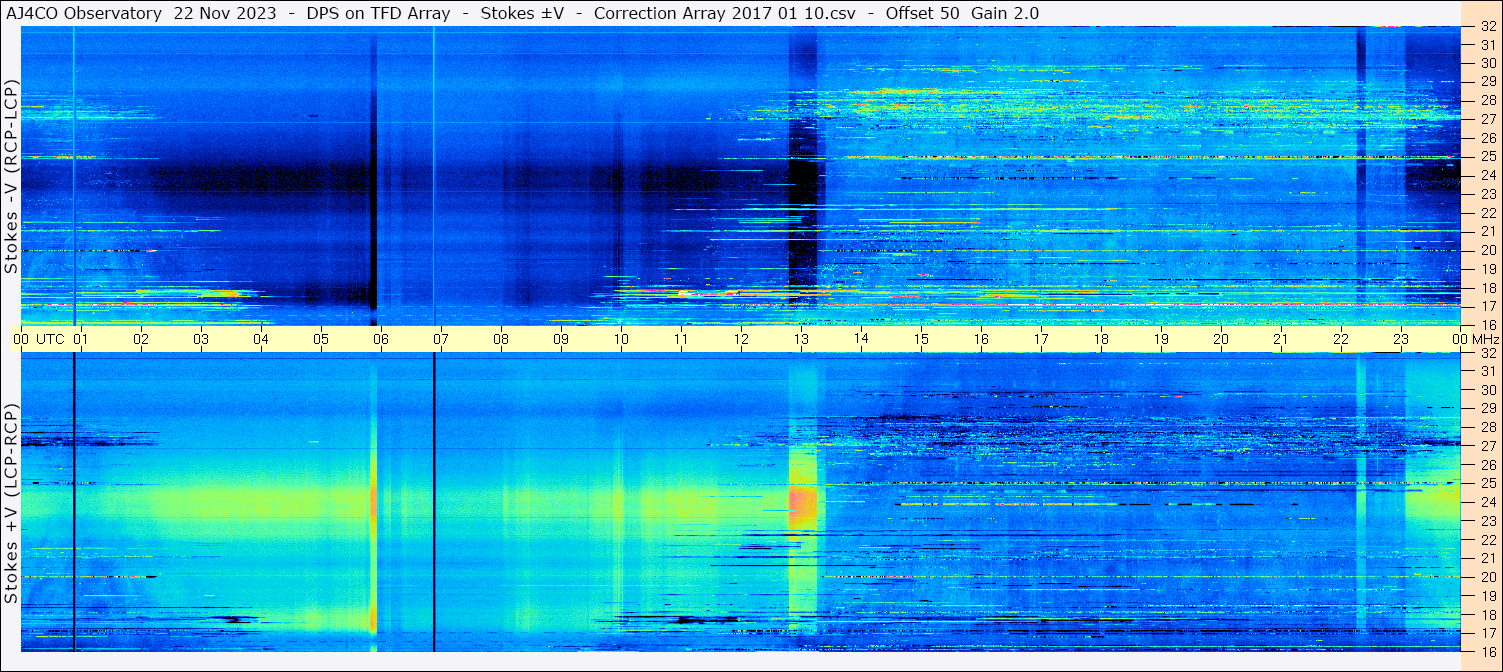Select hour 13 on the UTC time axis
The image size is (1503, 672).
tap(801, 339)
